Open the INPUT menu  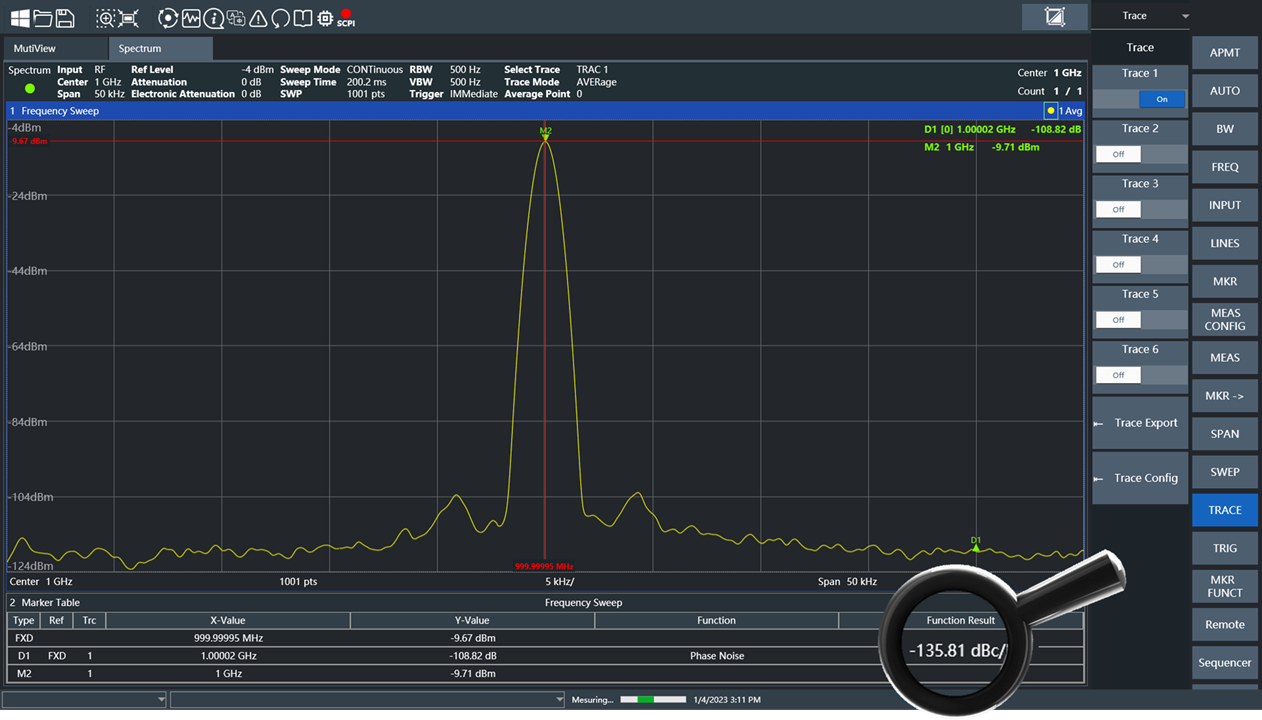pyautogui.click(x=1225, y=205)
